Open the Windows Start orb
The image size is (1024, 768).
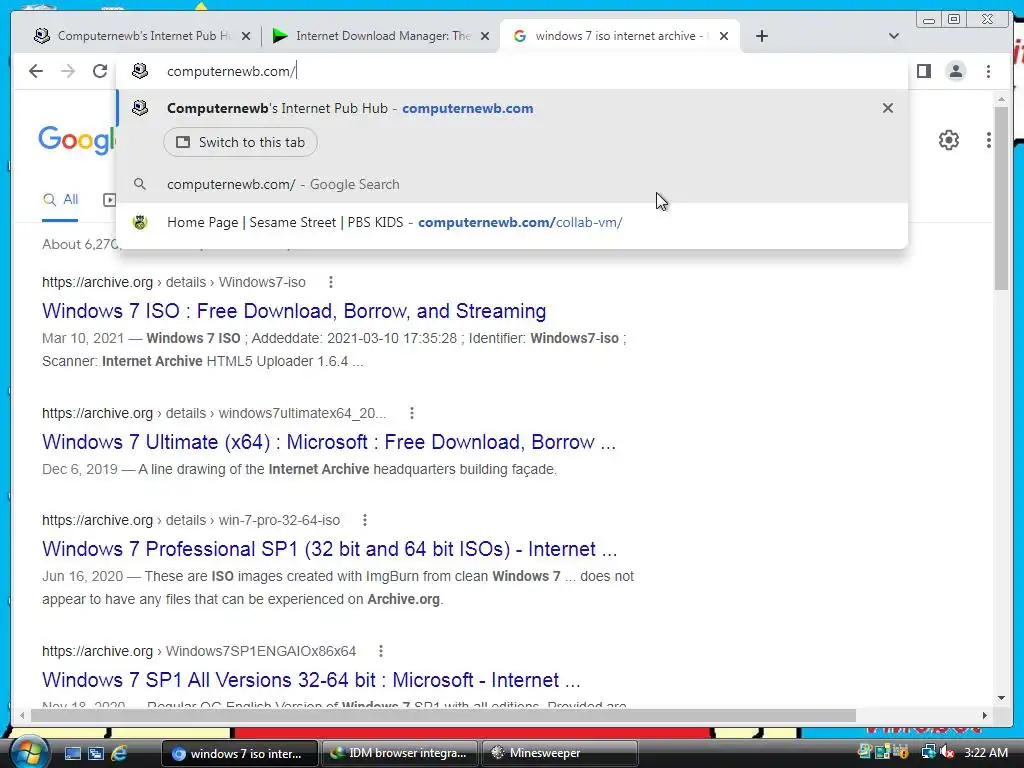coord(27,752)
